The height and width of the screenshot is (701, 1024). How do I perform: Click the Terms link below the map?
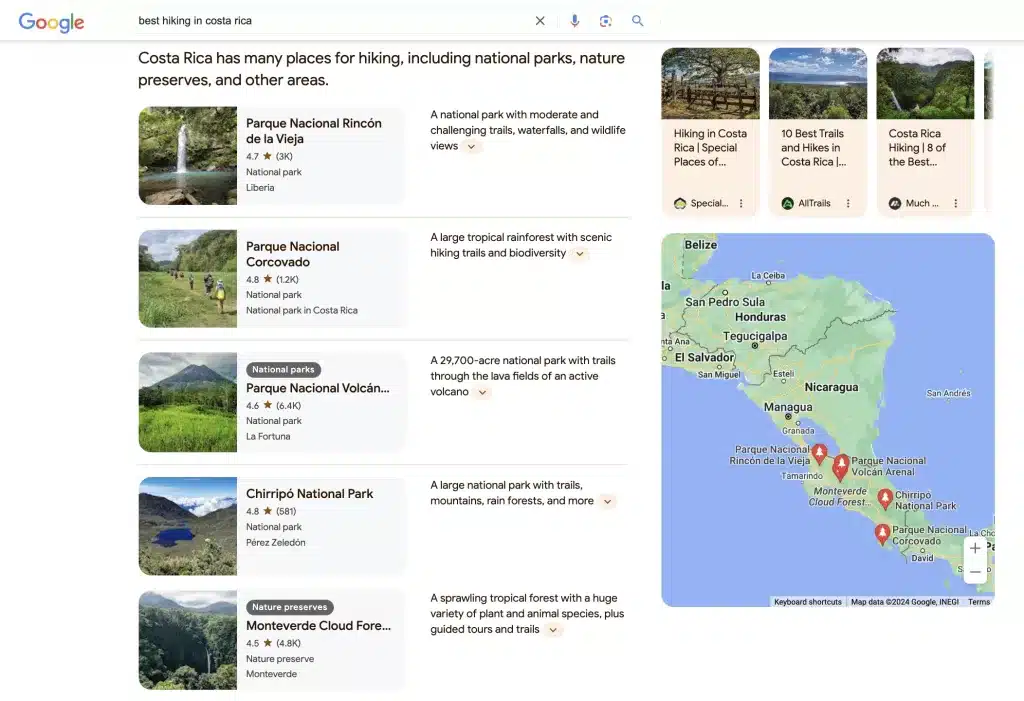979,601
